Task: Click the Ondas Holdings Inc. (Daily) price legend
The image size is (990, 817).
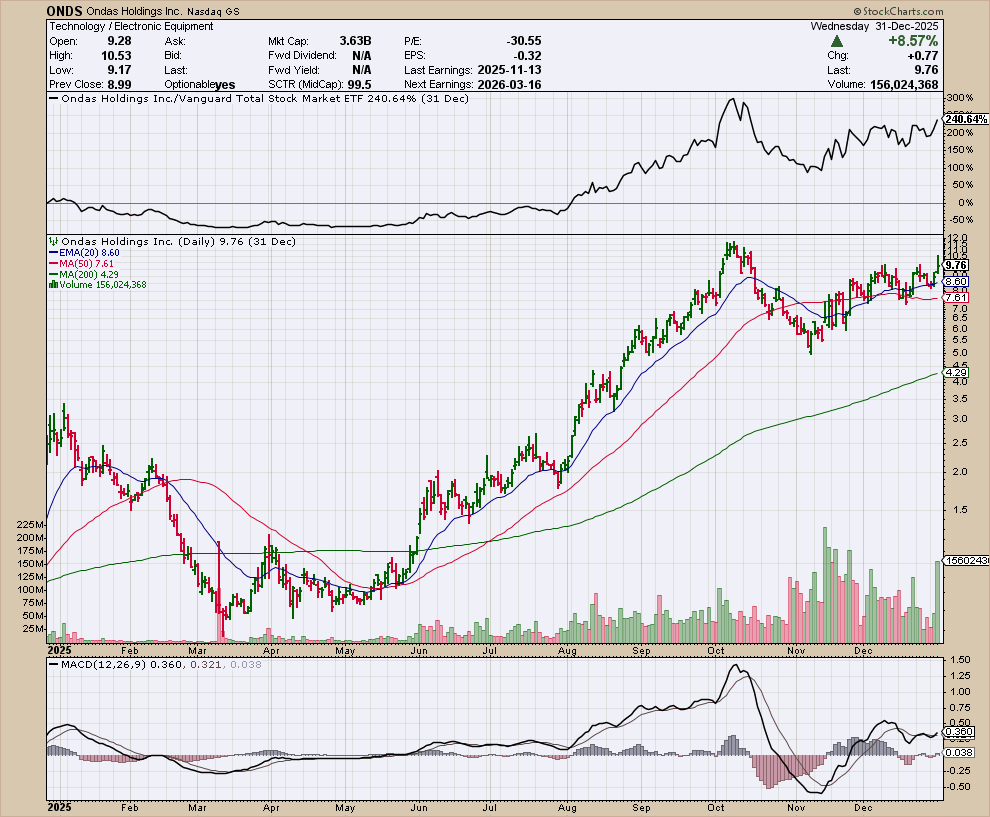Action: (172, 241)
